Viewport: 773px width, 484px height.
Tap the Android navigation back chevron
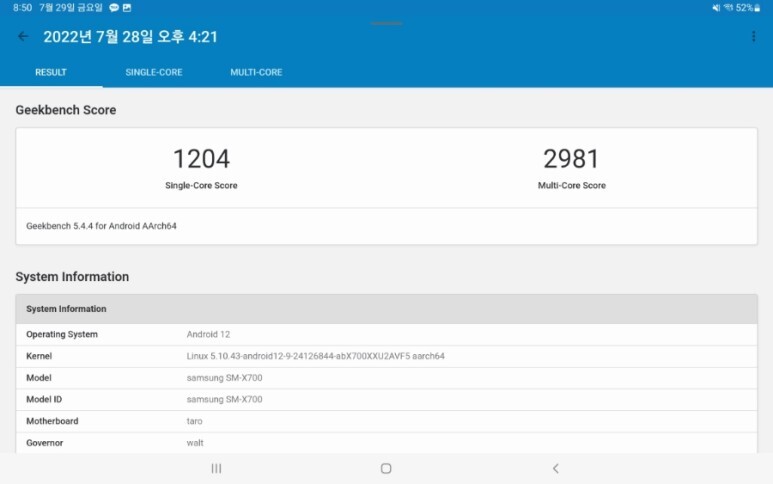click(x=556, y=468)
